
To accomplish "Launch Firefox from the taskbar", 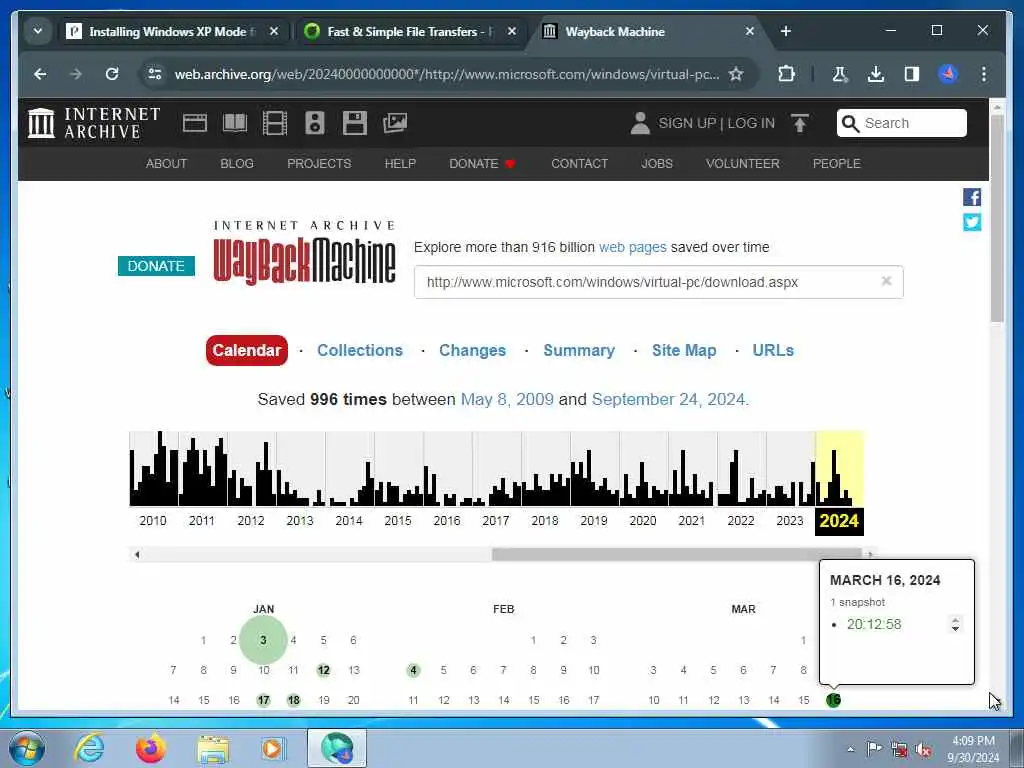I will click(x=151, y=748).
